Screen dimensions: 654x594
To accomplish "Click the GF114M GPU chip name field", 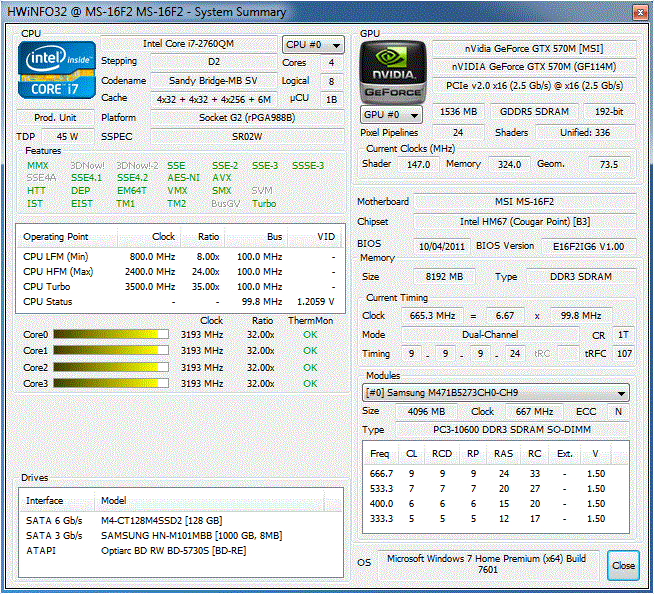I will [x=534, y=67].
